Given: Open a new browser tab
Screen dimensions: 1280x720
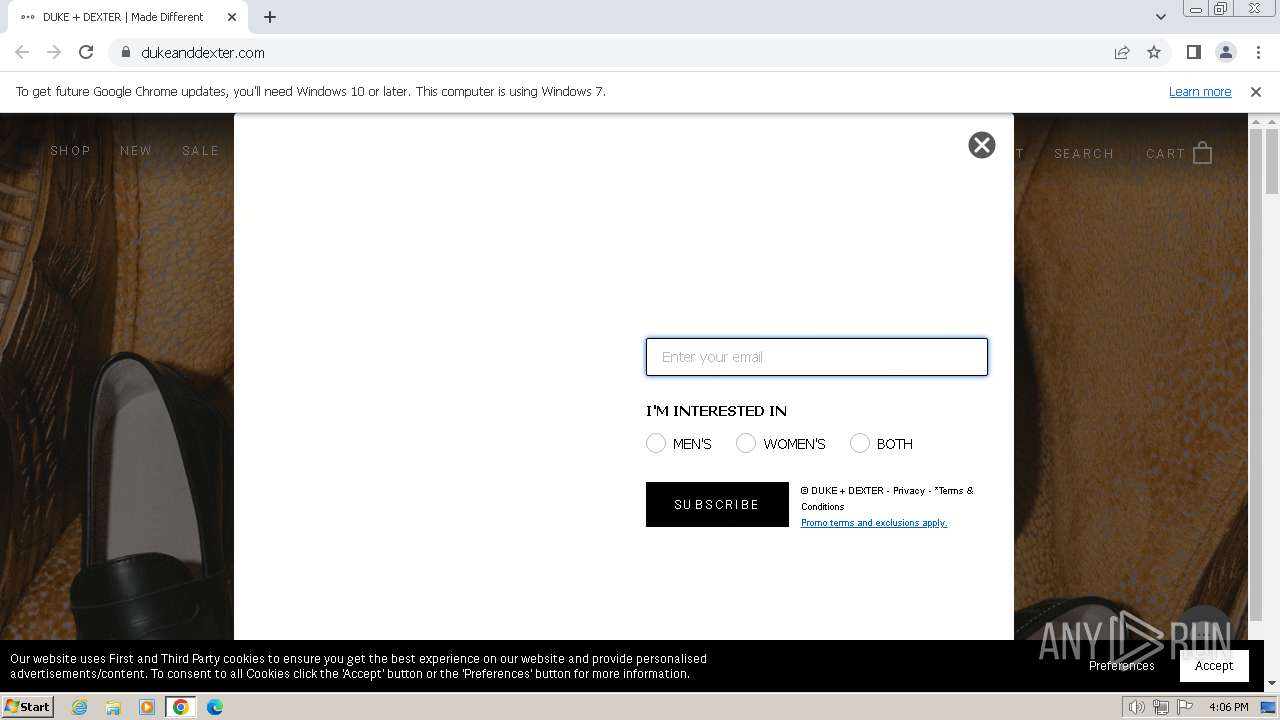Looking at the screenshot, I should click(270, 17).
